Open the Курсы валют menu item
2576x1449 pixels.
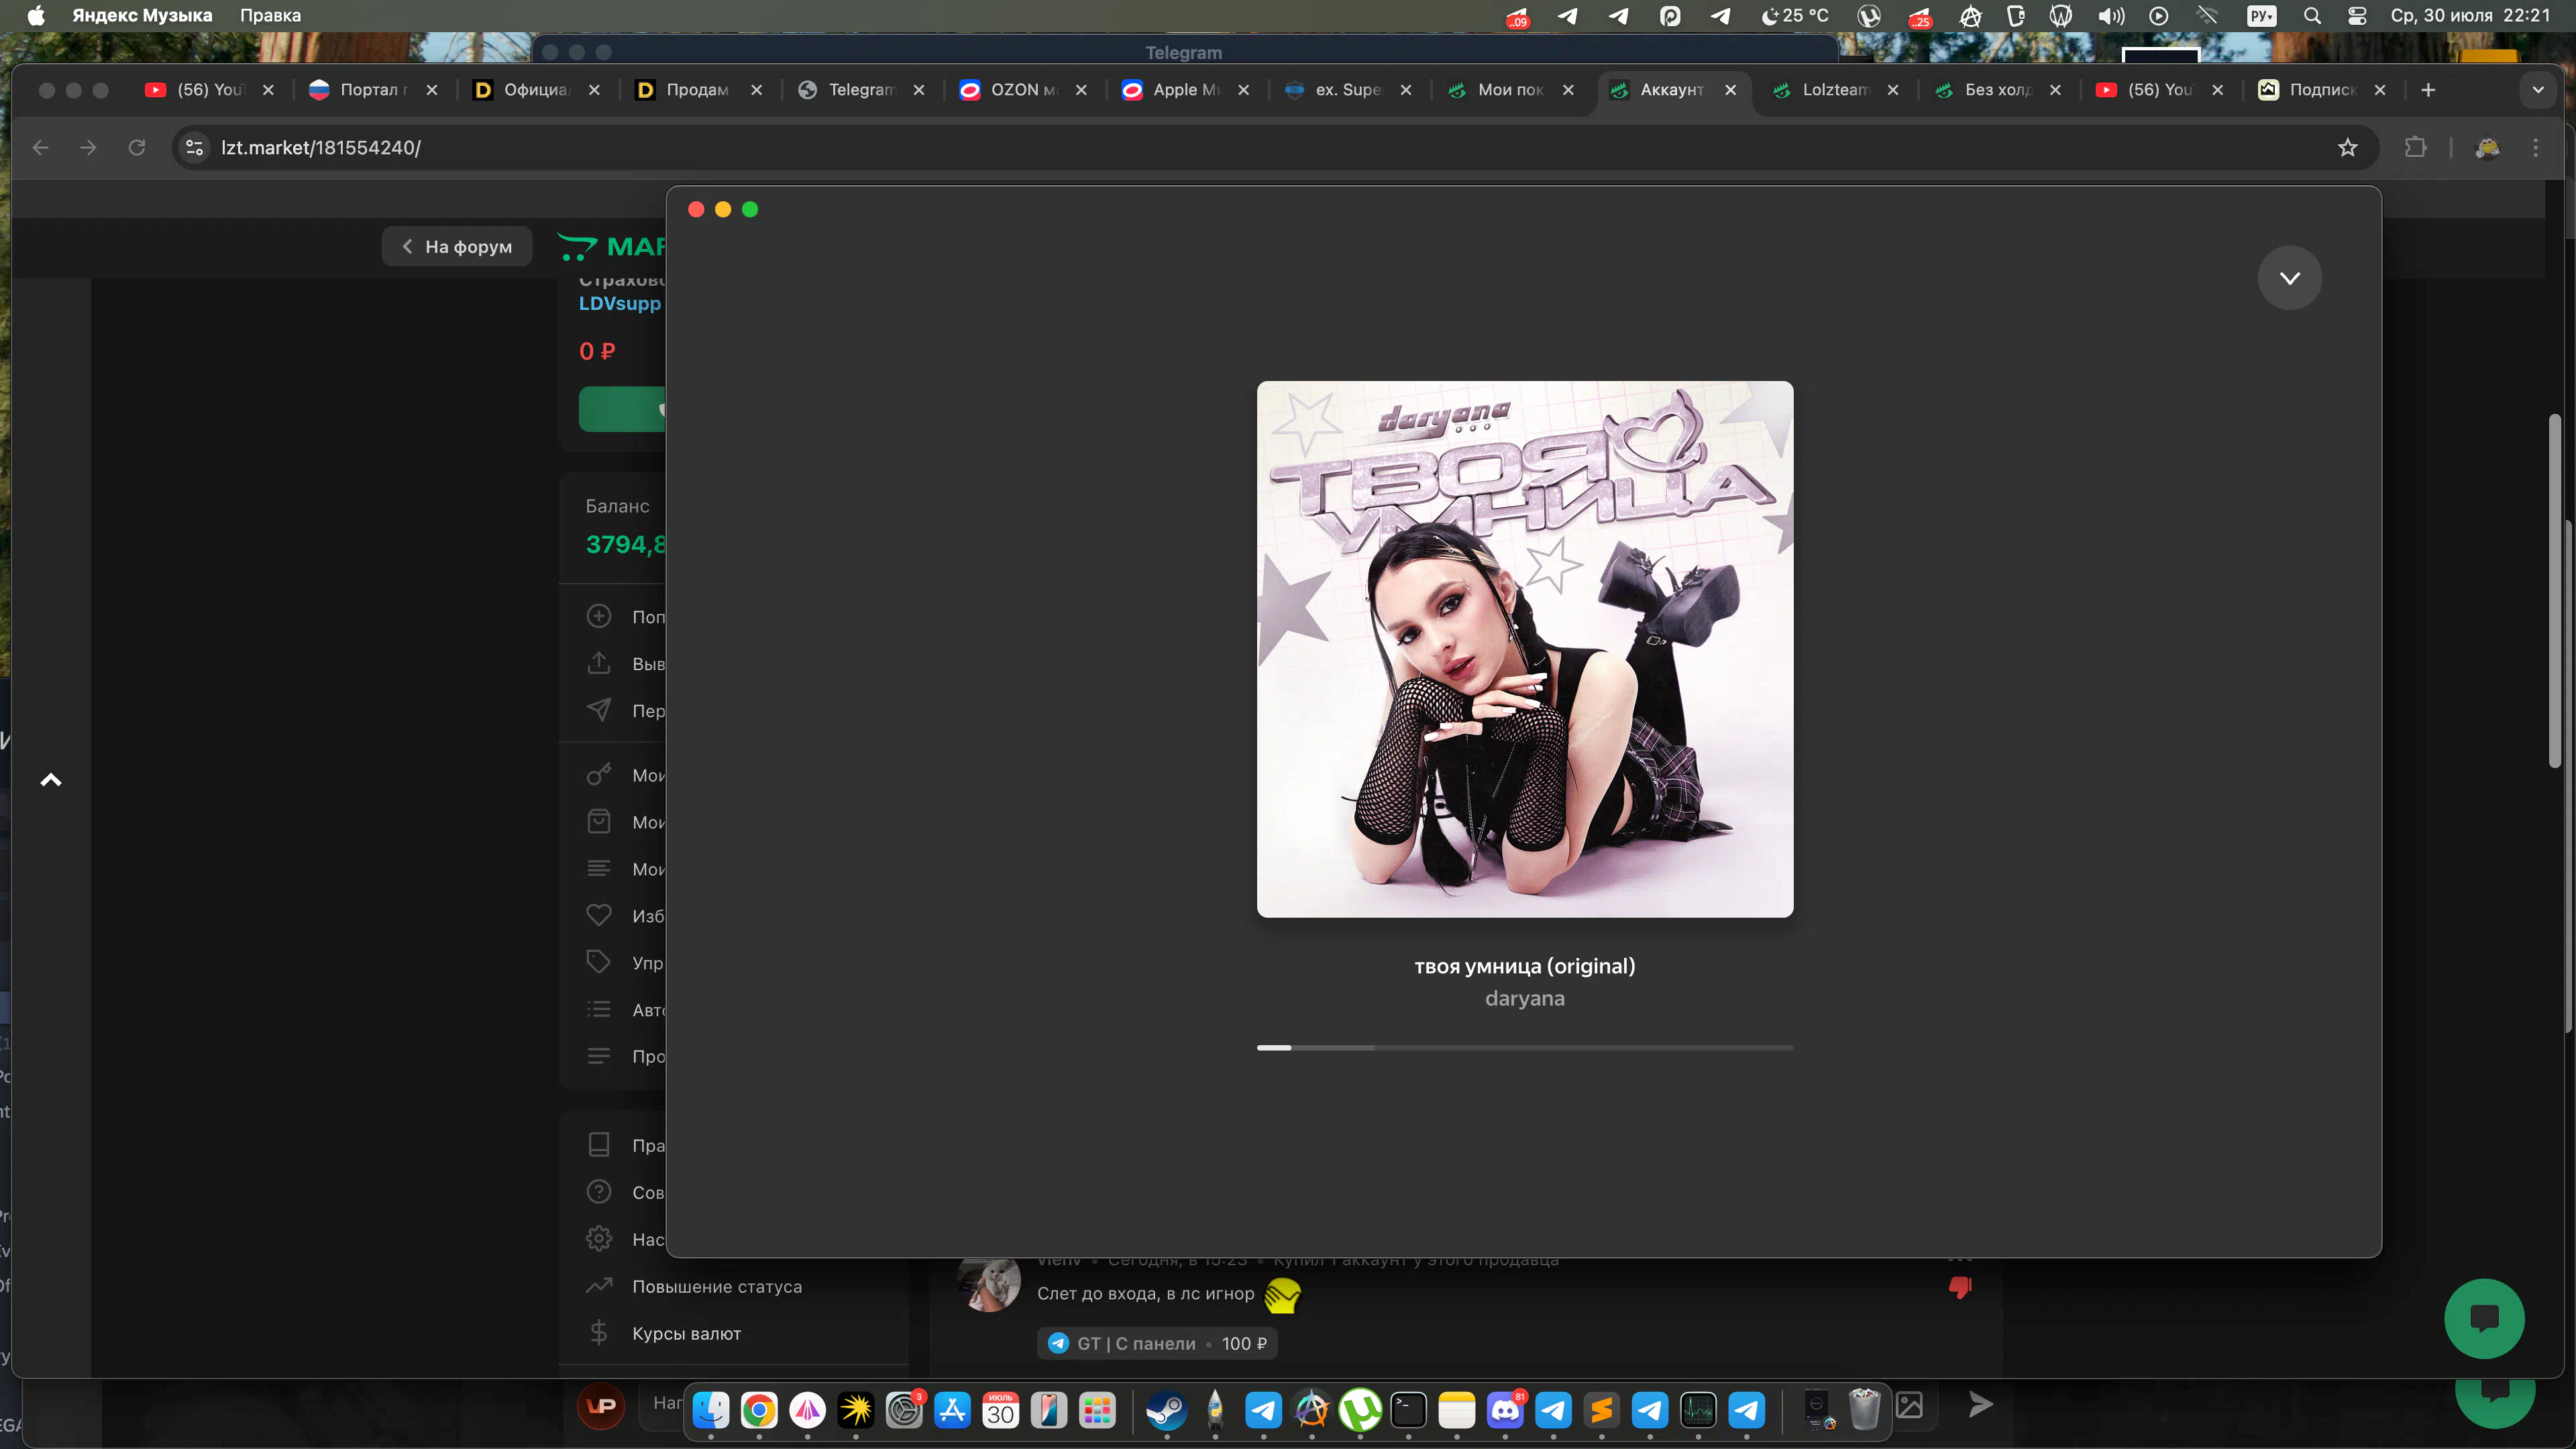[686, 1333]
